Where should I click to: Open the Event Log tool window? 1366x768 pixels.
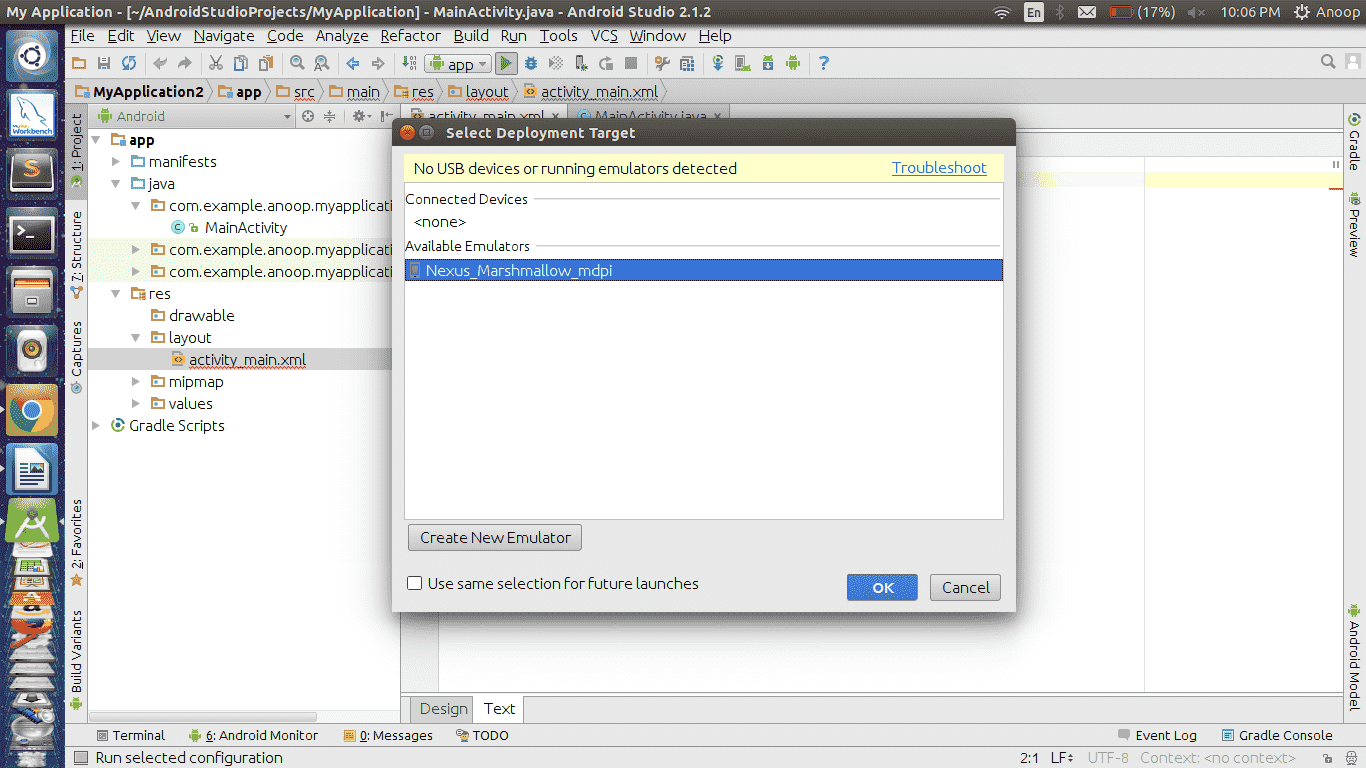tap(1158, 735)
